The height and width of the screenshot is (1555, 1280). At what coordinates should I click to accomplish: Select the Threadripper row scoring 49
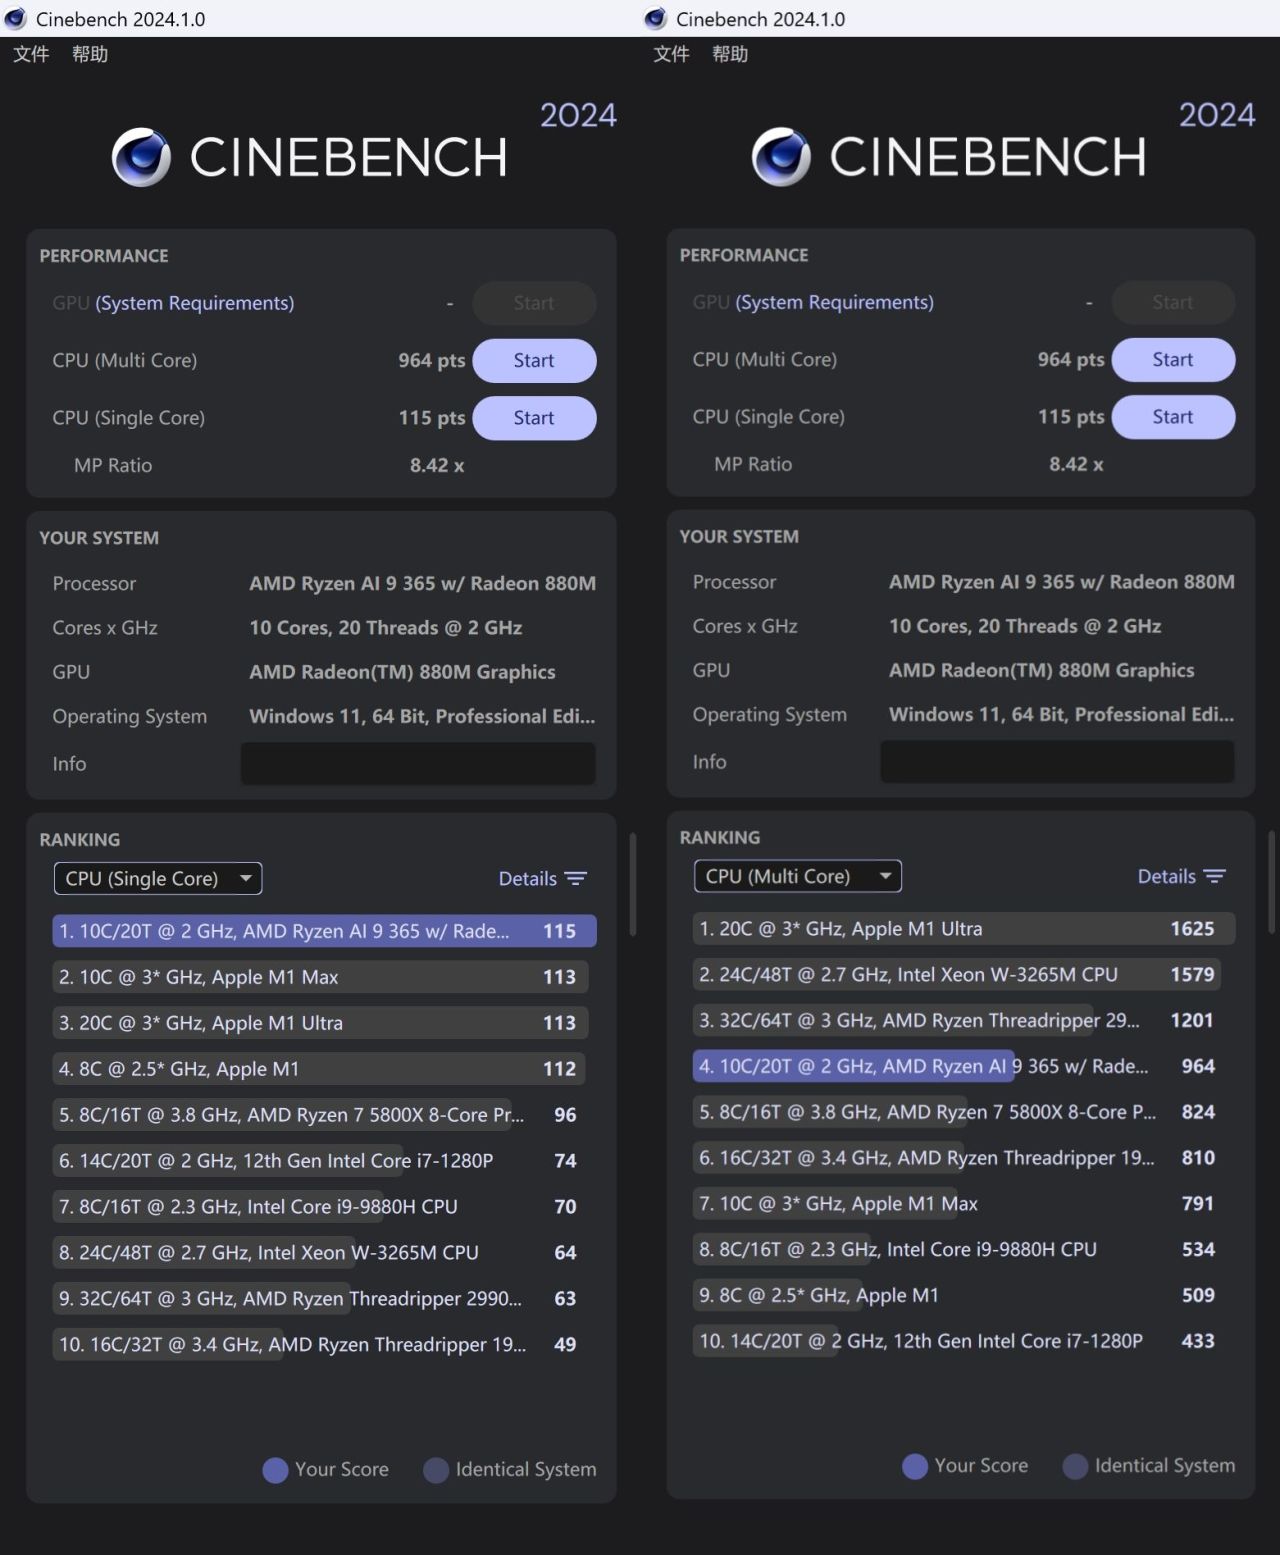[x=324, y=1345]
